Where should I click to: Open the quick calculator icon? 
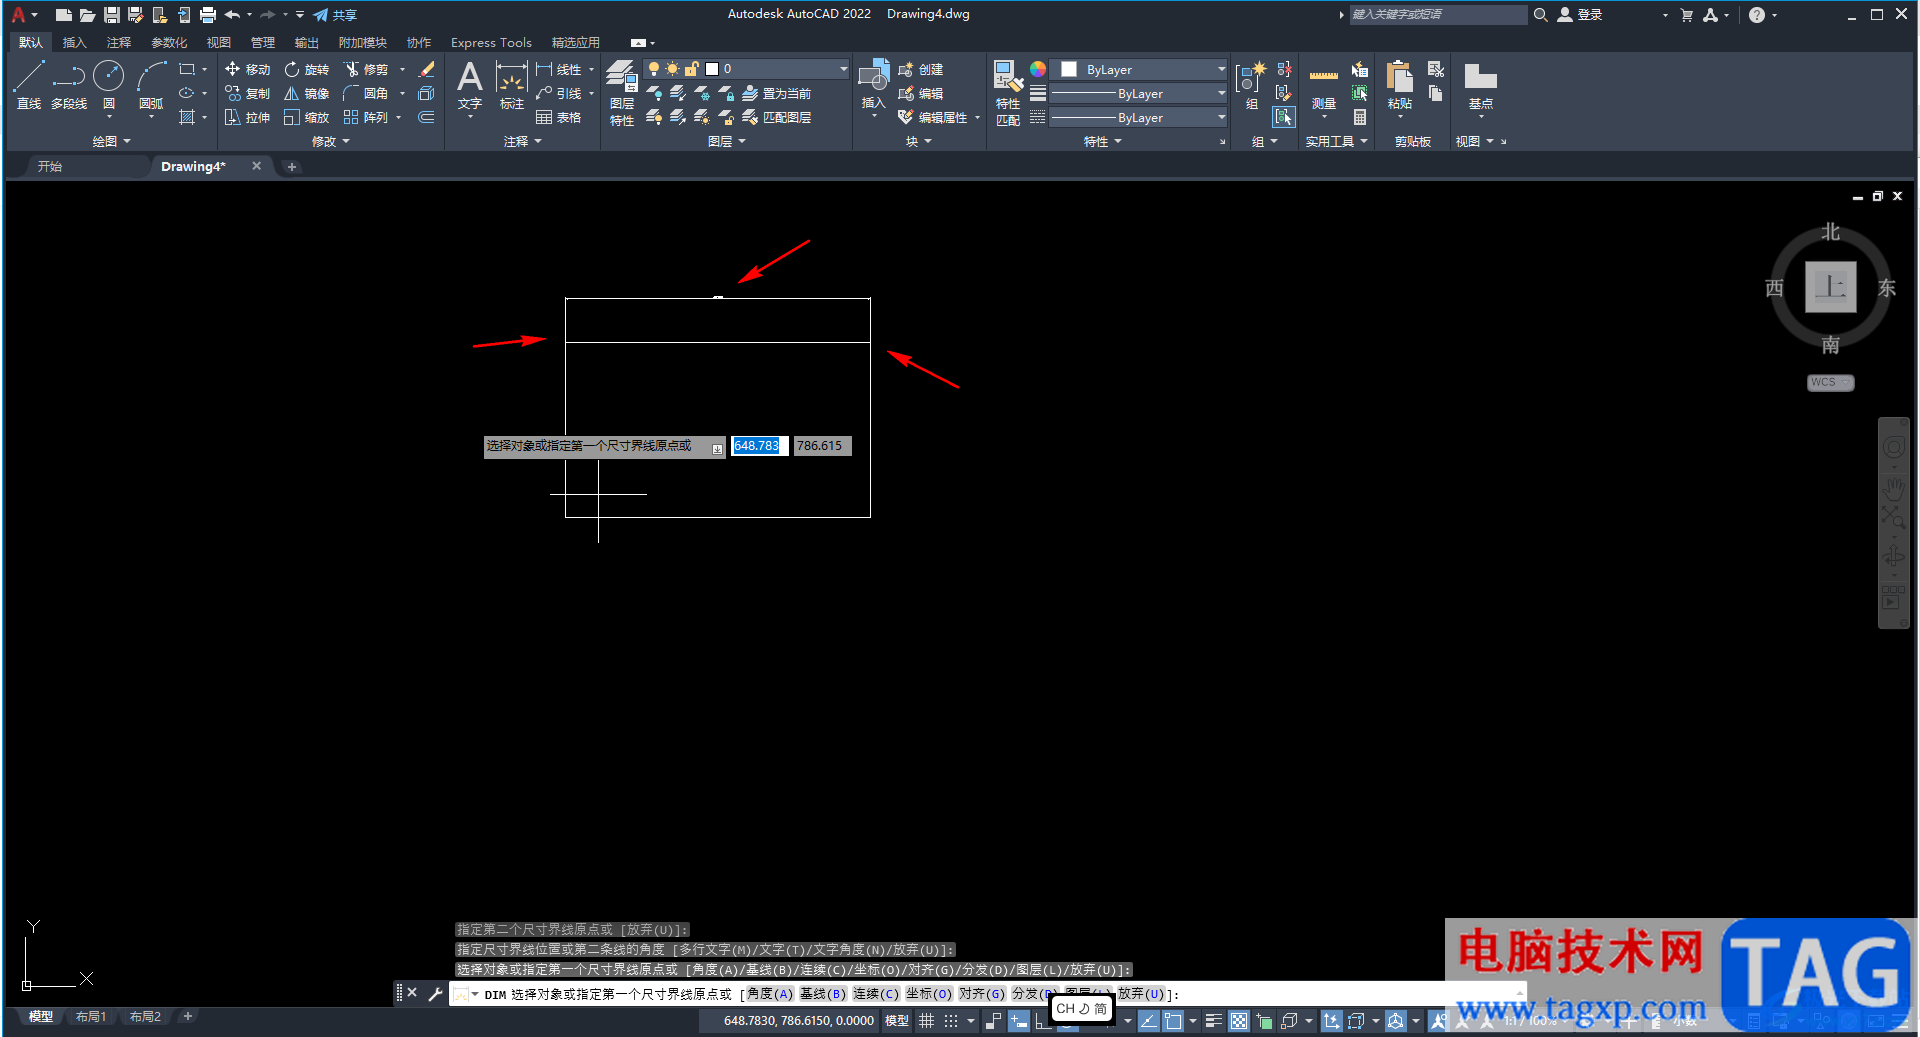point(1360,117)
